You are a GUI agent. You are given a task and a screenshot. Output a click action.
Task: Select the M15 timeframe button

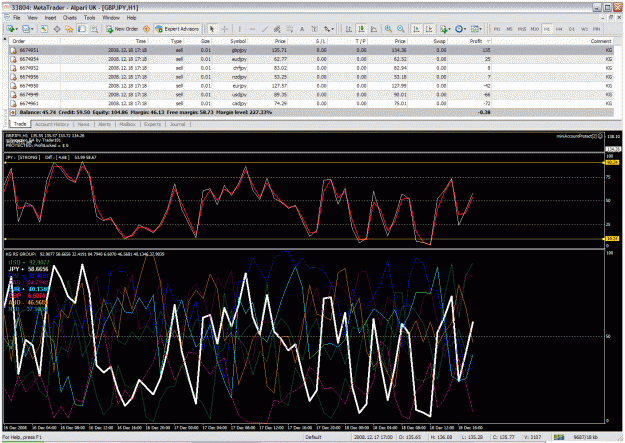click(522, 29)
